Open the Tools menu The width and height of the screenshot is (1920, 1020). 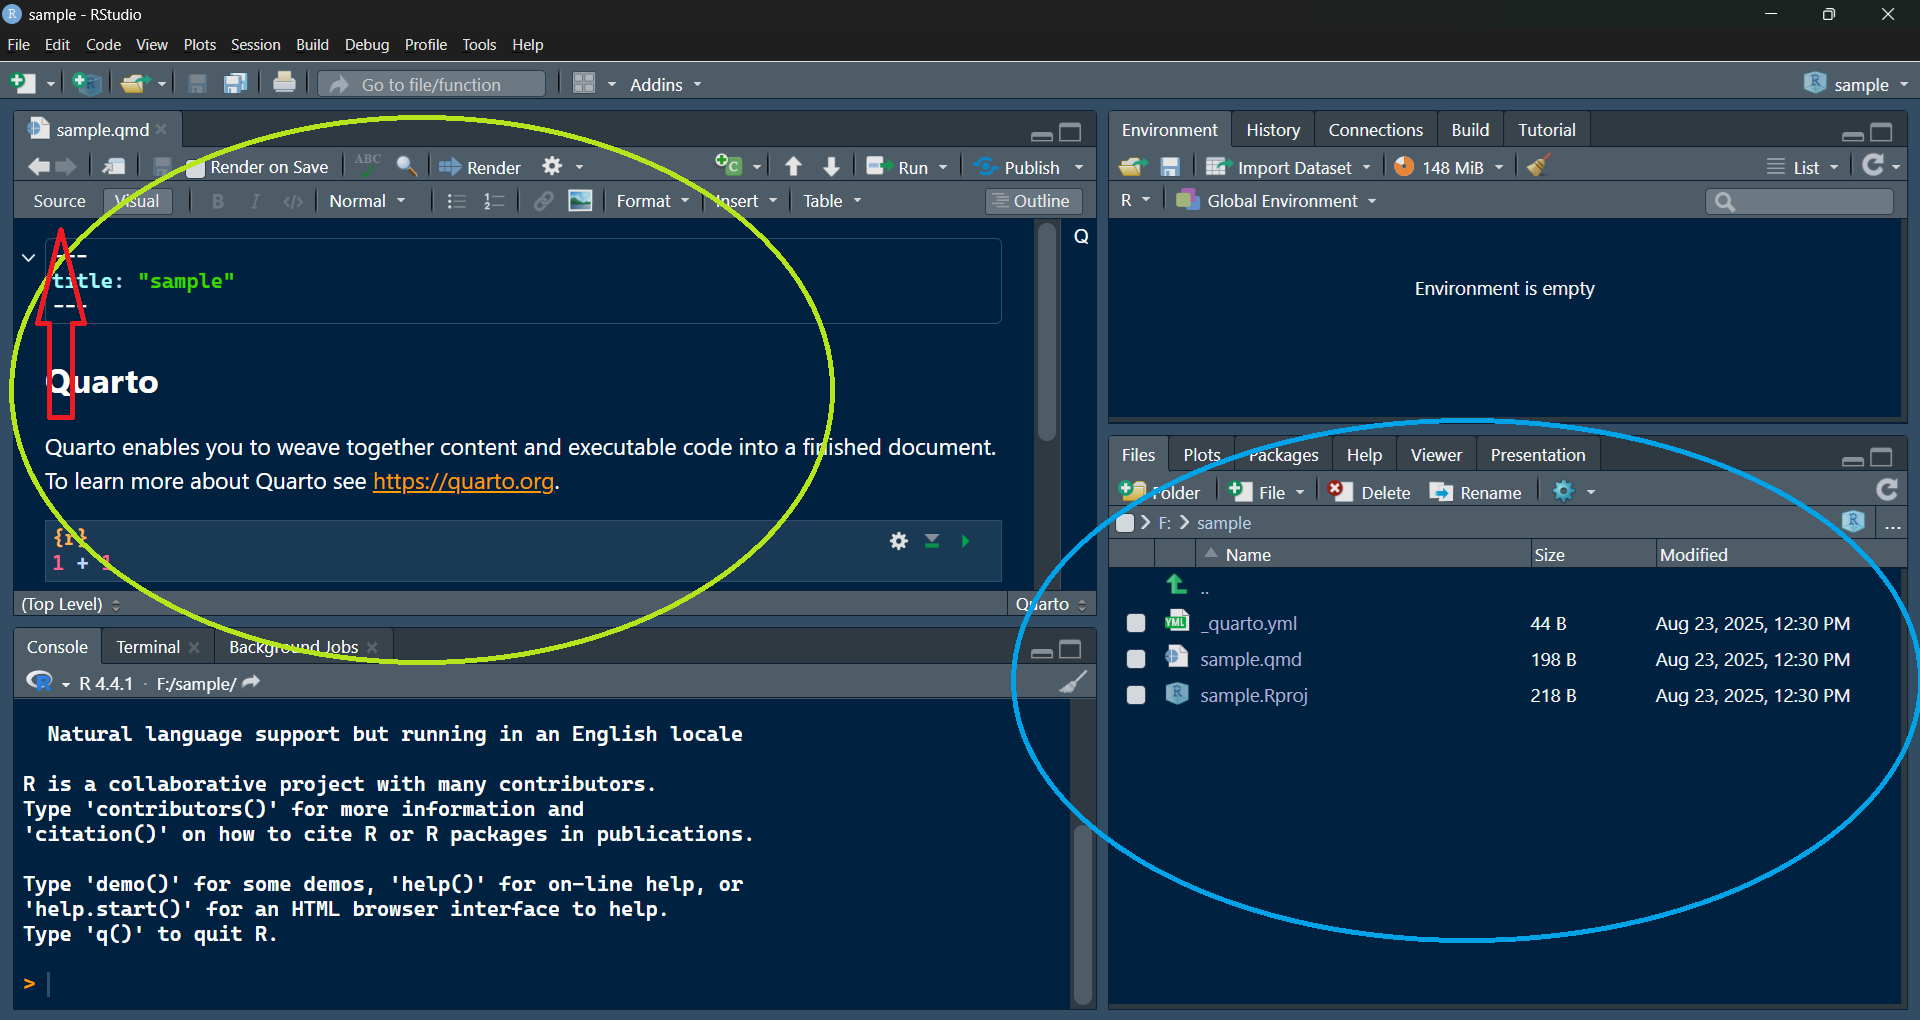click(x=479, y=44)
